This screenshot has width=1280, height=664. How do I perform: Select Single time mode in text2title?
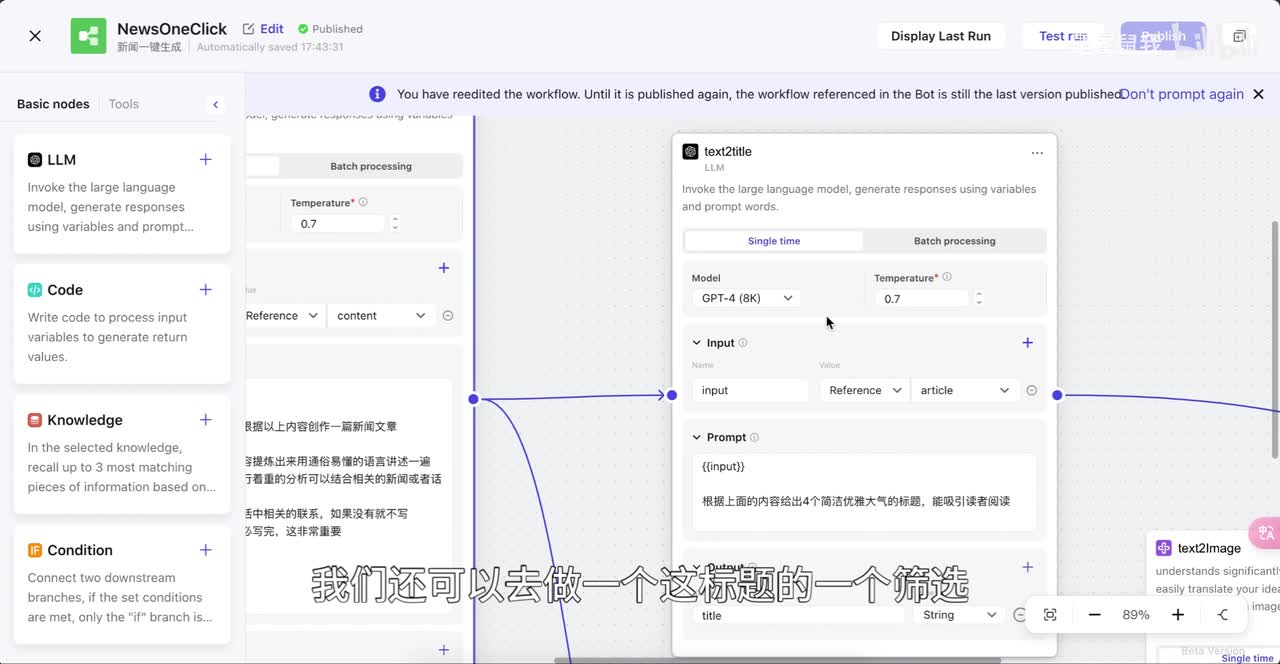click(774, 241)
